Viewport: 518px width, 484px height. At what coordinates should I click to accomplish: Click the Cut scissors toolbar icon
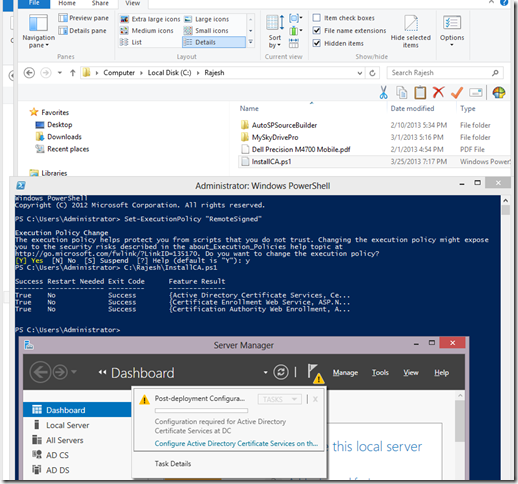click(x=383, y=92)
